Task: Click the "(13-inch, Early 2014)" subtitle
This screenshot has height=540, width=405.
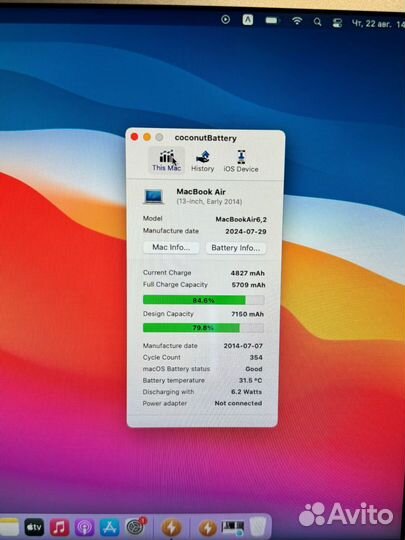Action: 209,201
